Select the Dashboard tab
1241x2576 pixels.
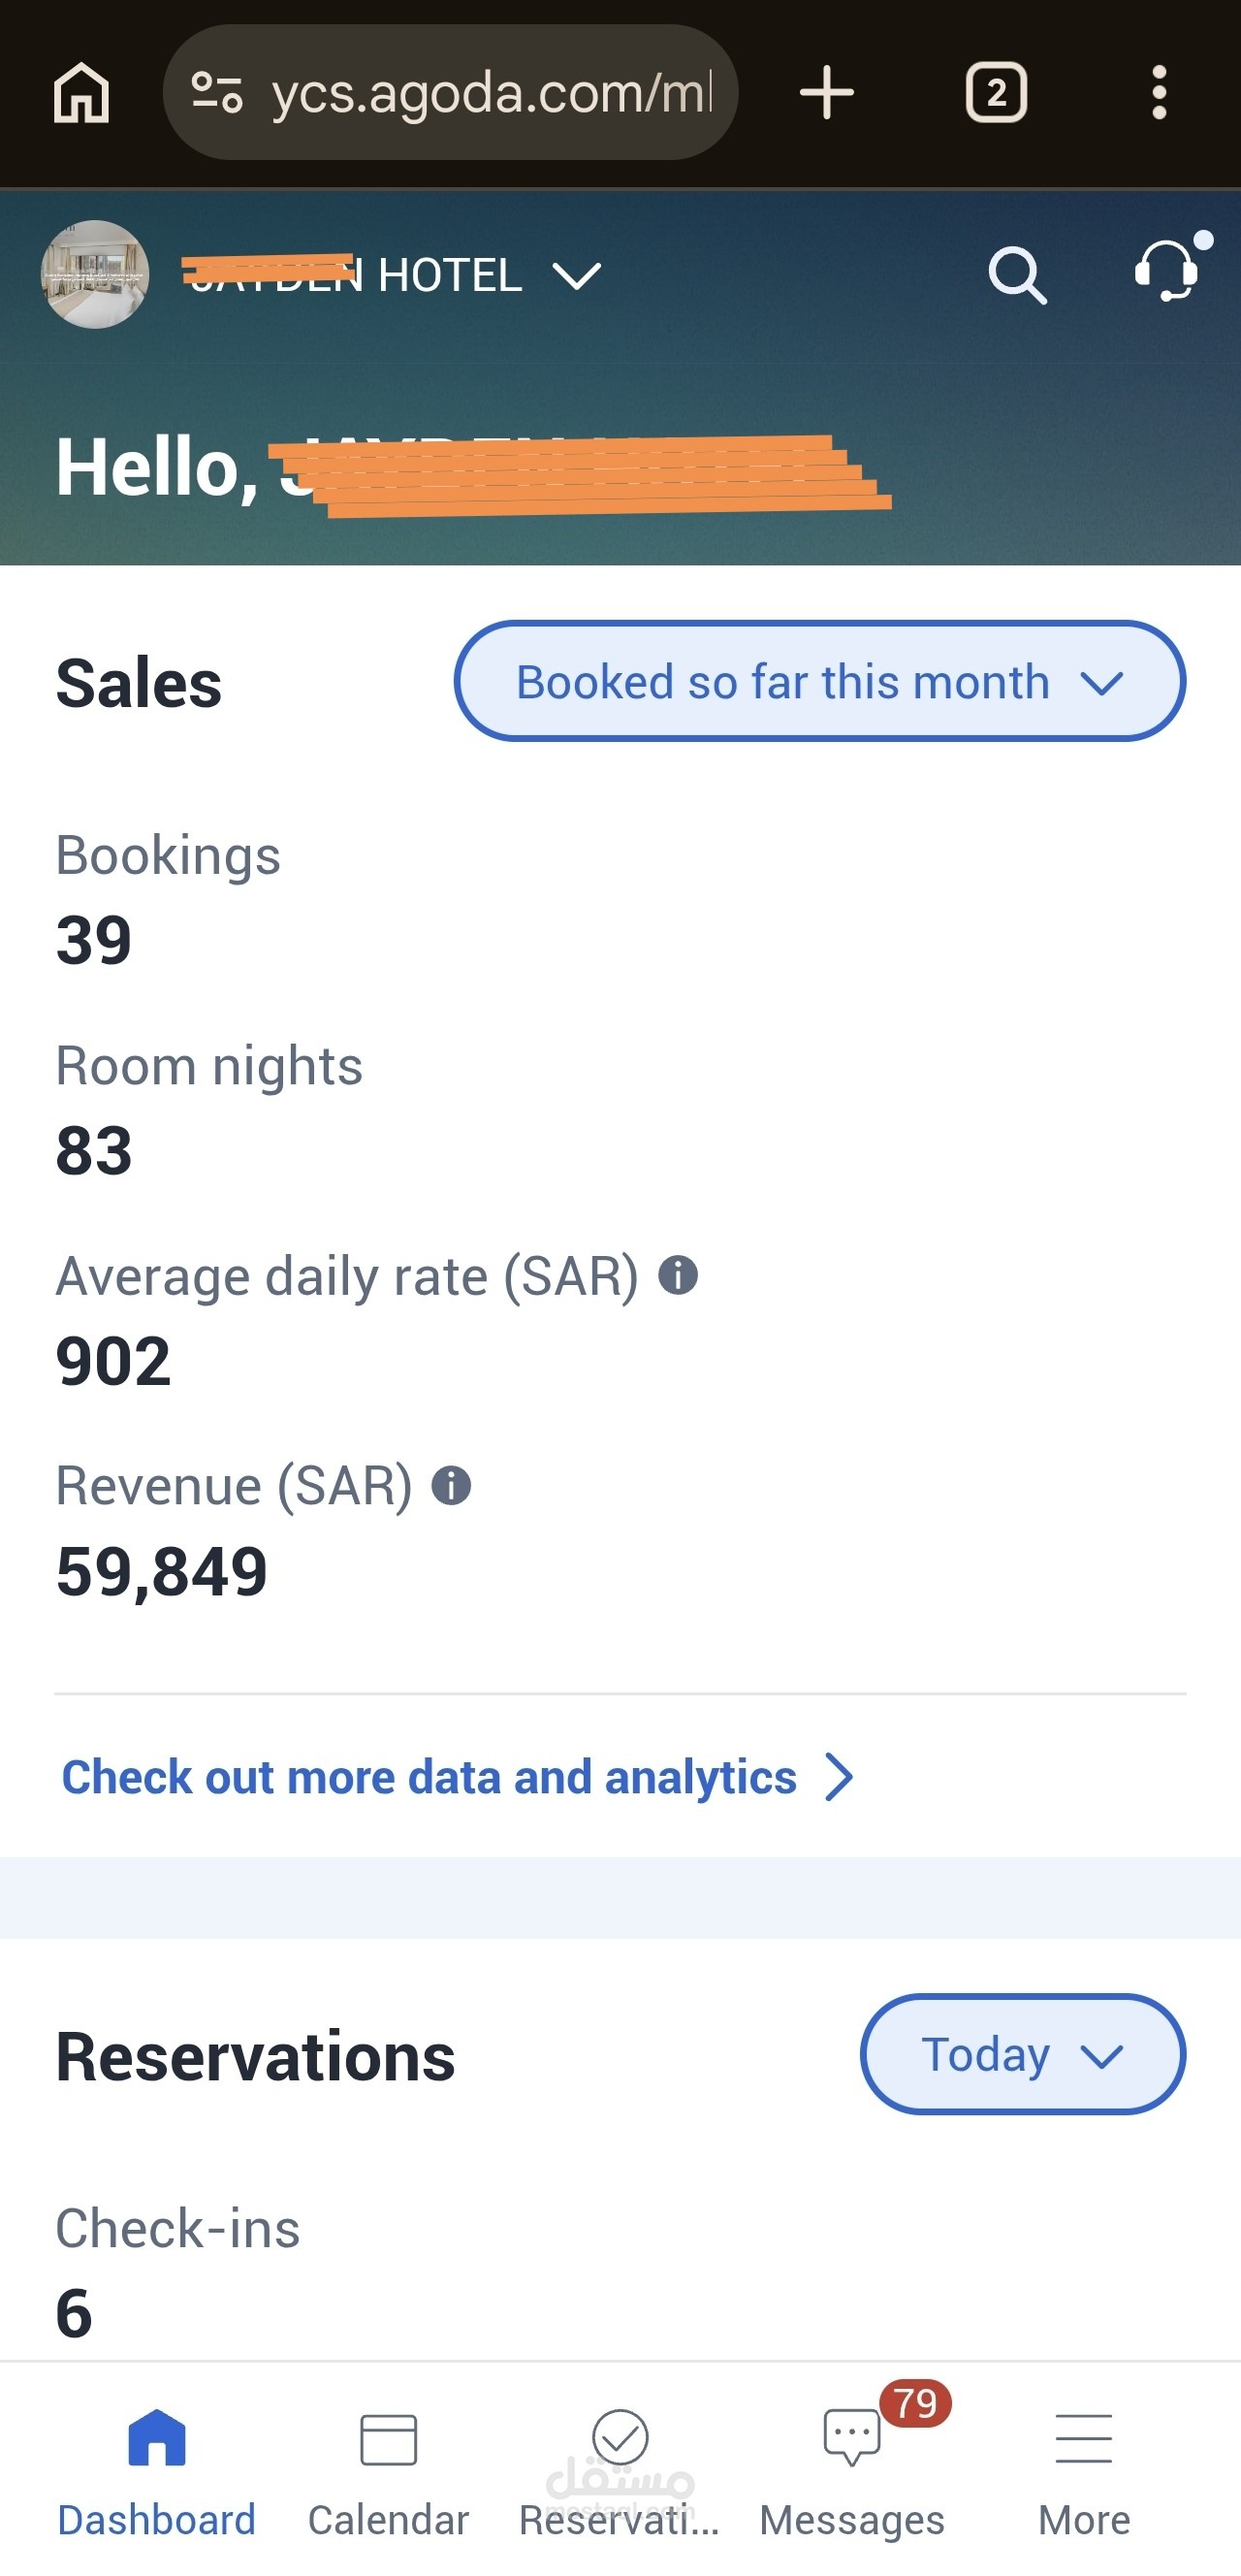[156, 2472]
